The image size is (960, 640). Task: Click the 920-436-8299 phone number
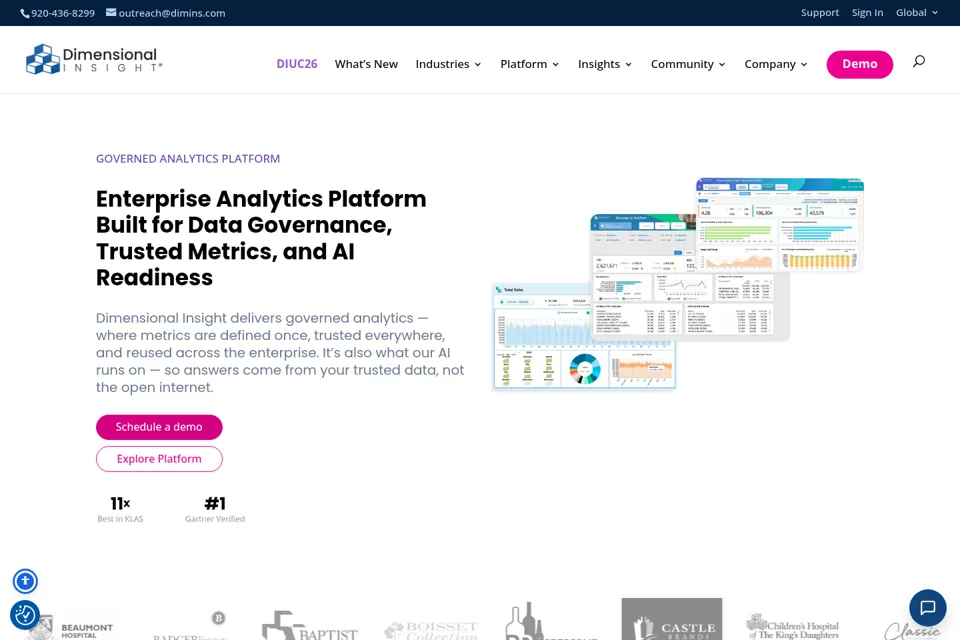[63, 13]
